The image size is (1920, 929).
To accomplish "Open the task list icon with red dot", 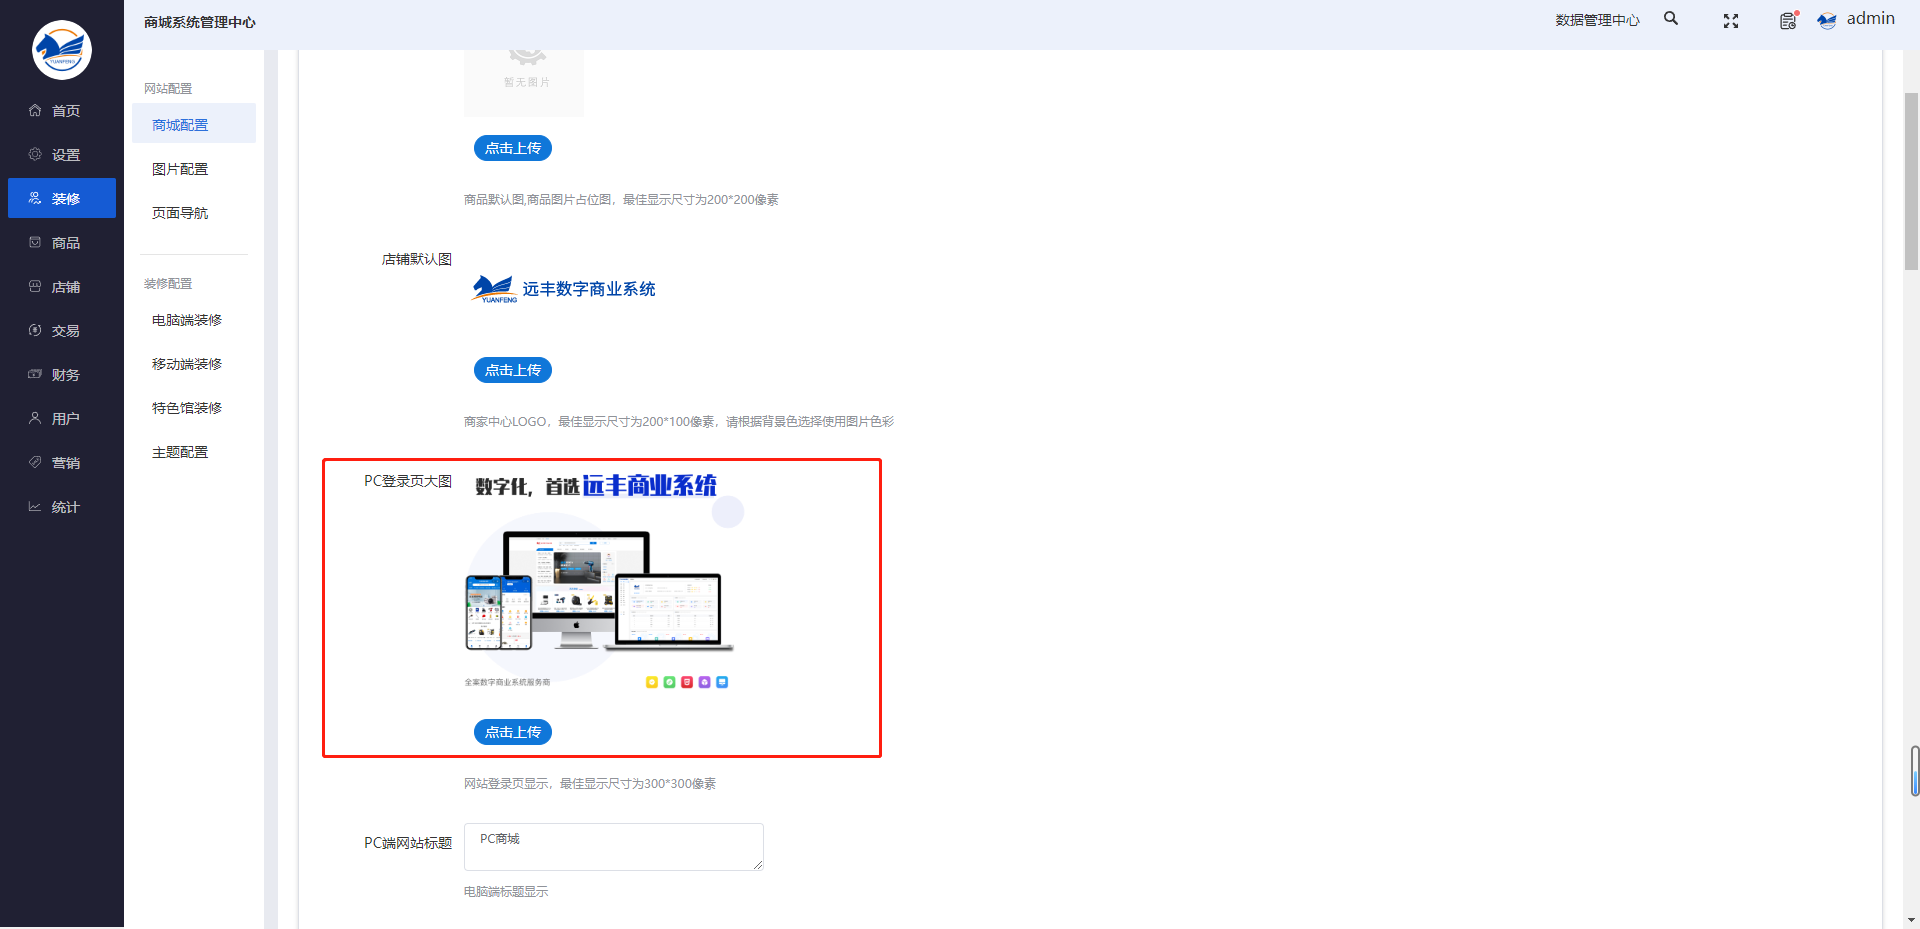I will 1789,20.
